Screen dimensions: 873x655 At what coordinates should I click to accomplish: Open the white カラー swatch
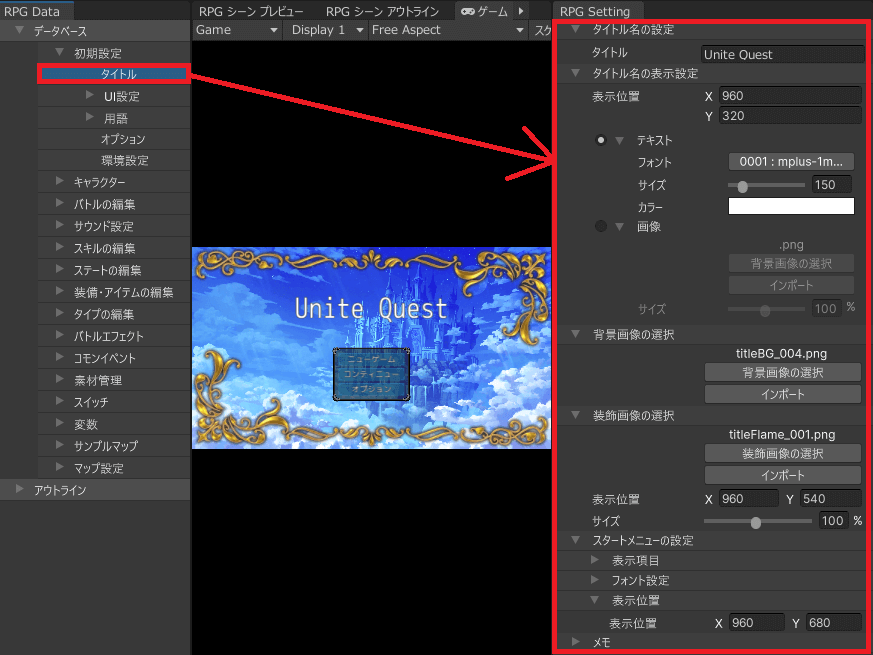tap(791, 207)
